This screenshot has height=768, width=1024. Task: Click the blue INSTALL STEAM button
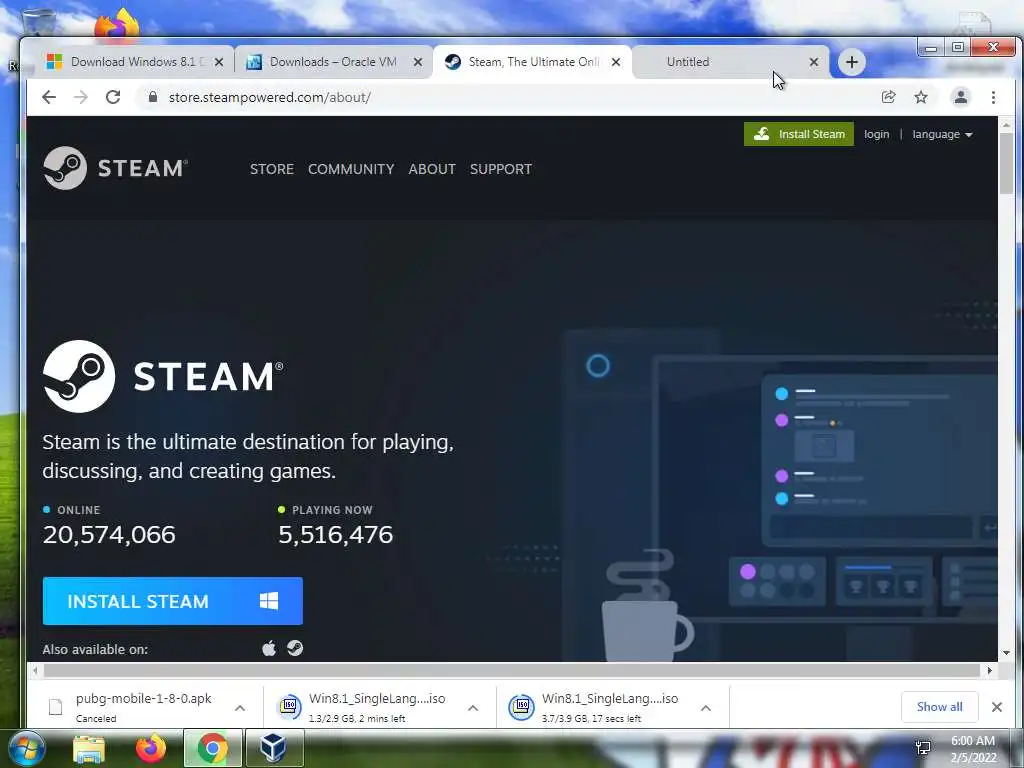click(x=172, y=601)
